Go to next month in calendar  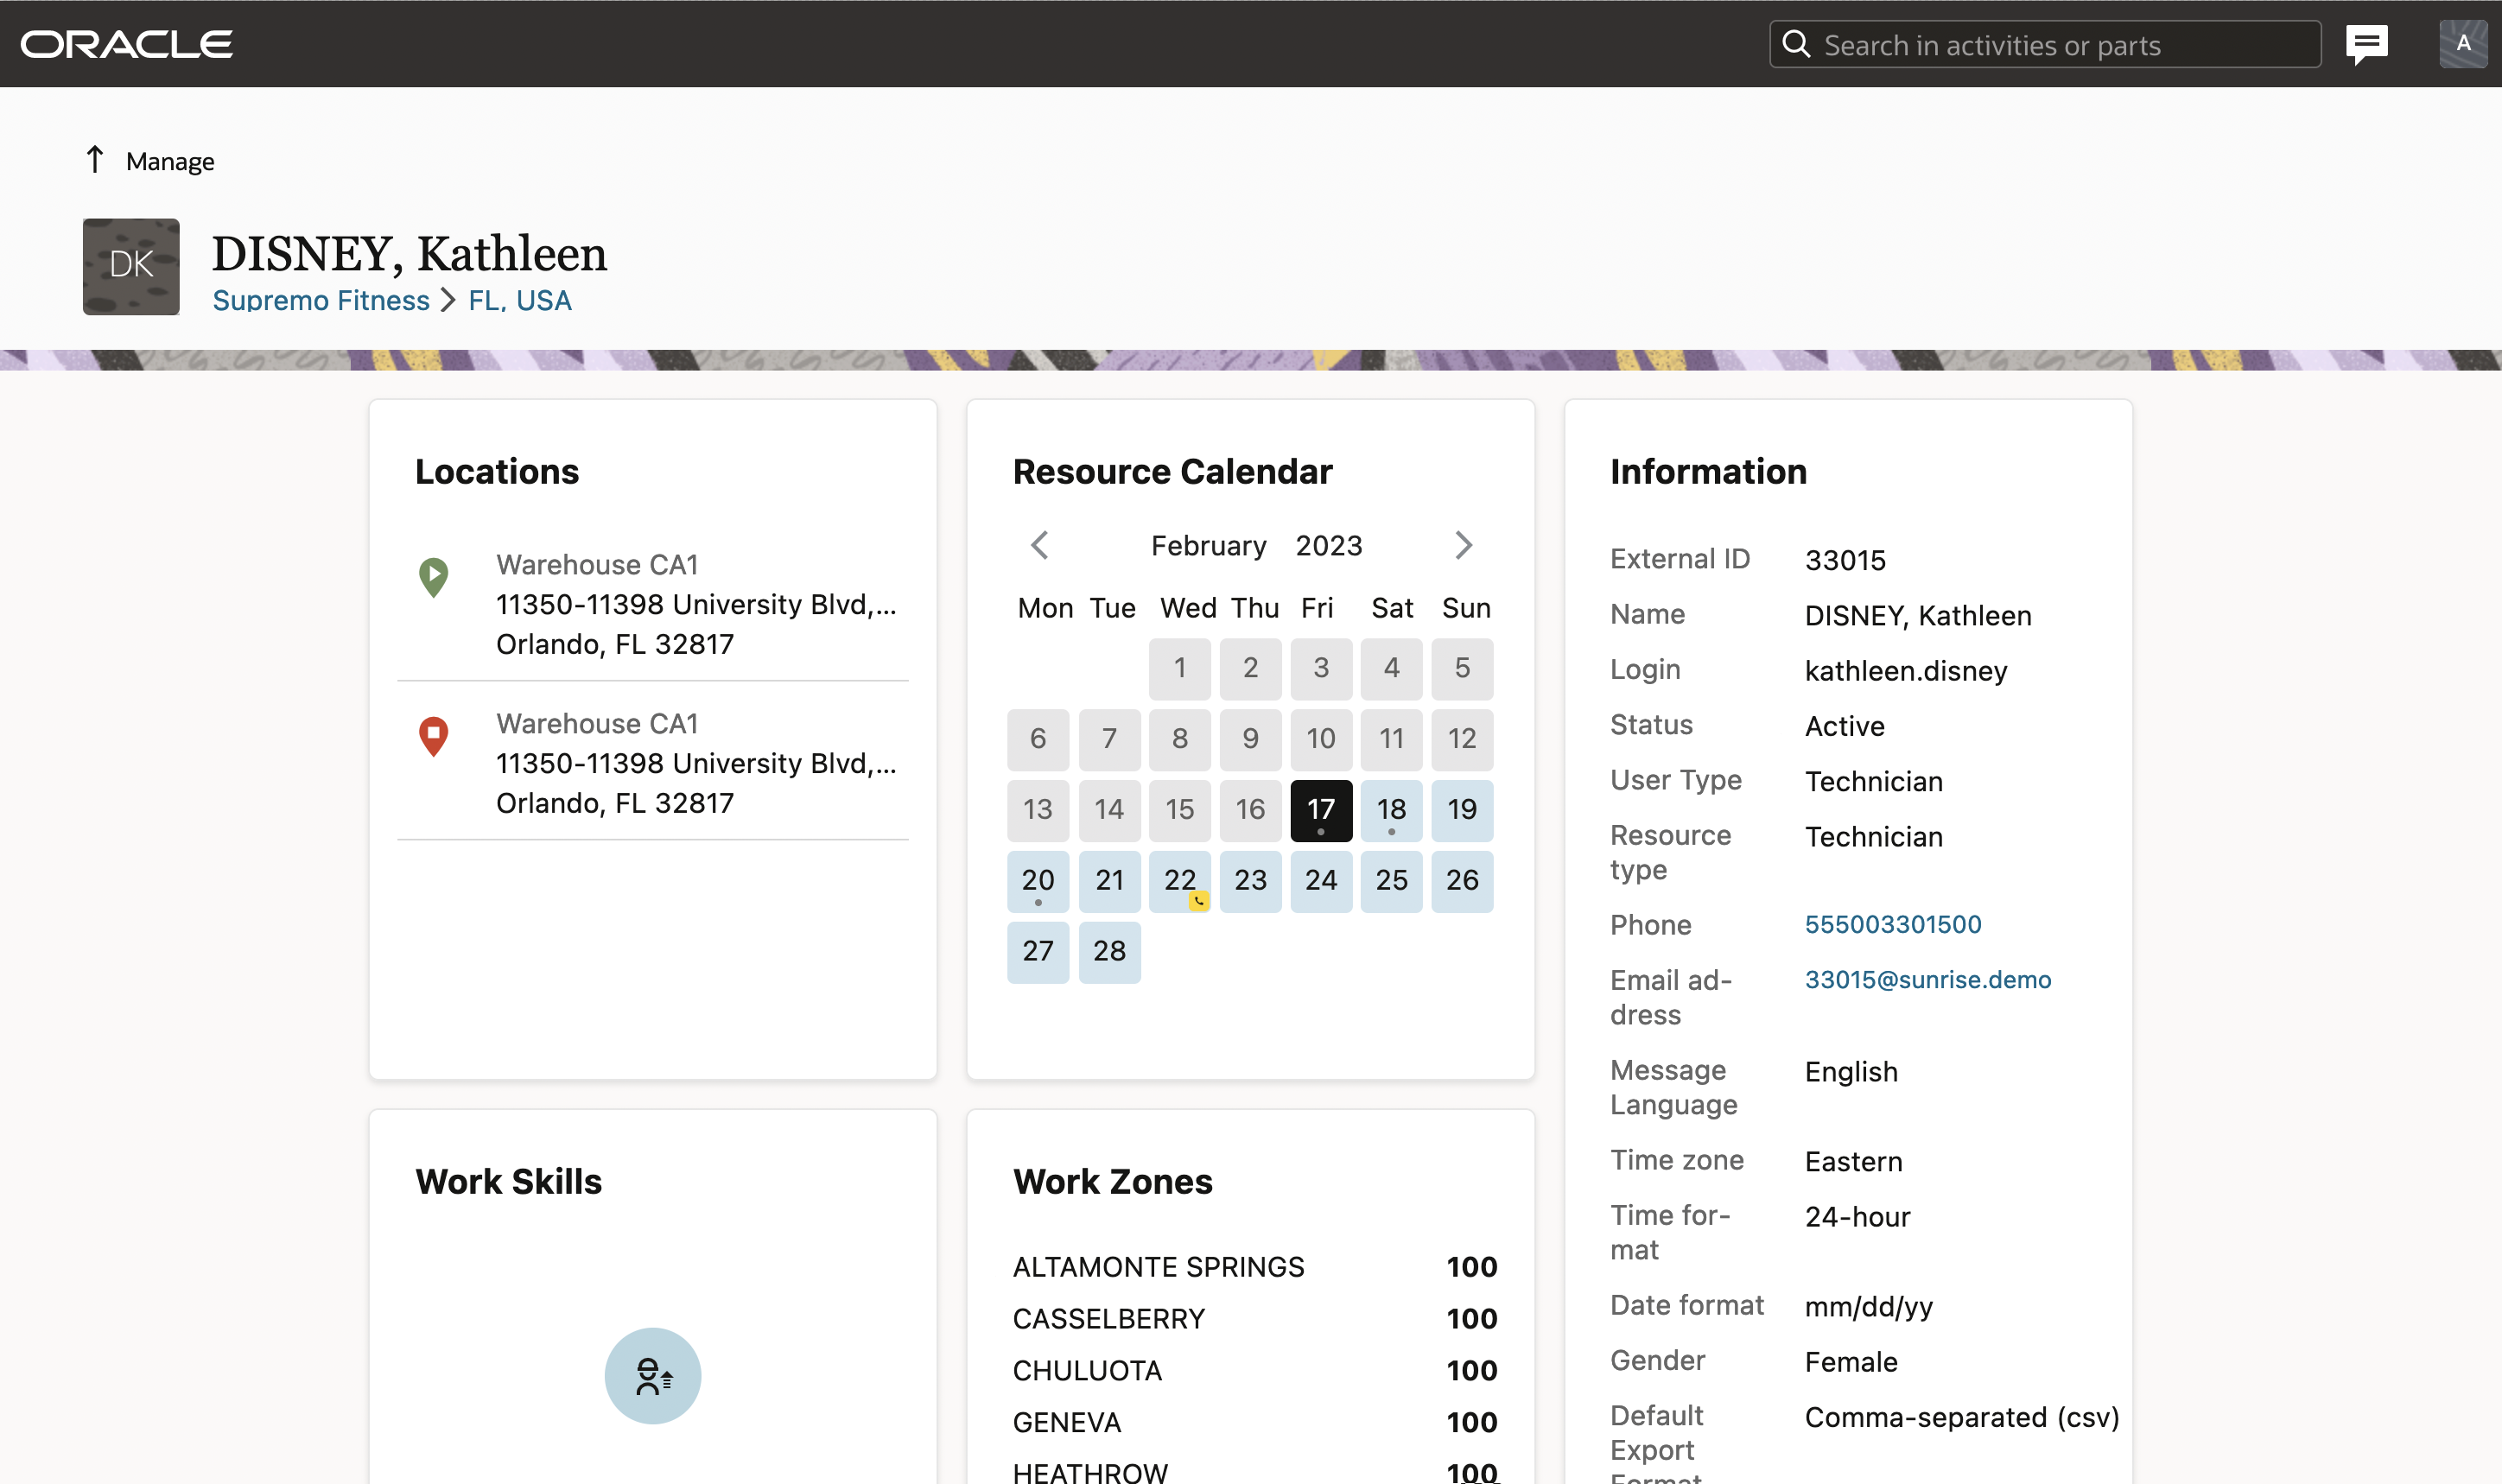click(1463, 545)
